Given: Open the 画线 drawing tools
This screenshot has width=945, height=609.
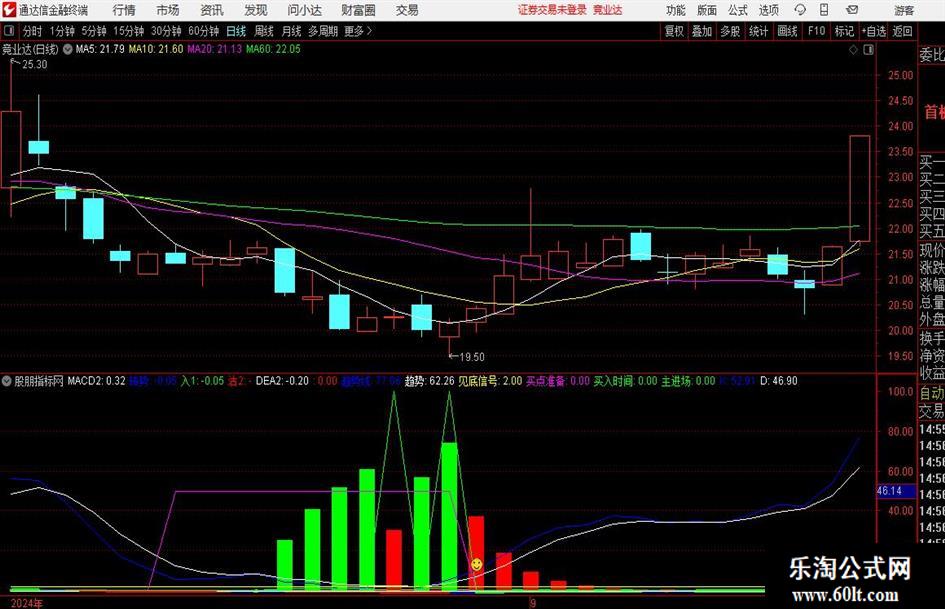Looking at the screenshot, I should (x=787, y=31).
